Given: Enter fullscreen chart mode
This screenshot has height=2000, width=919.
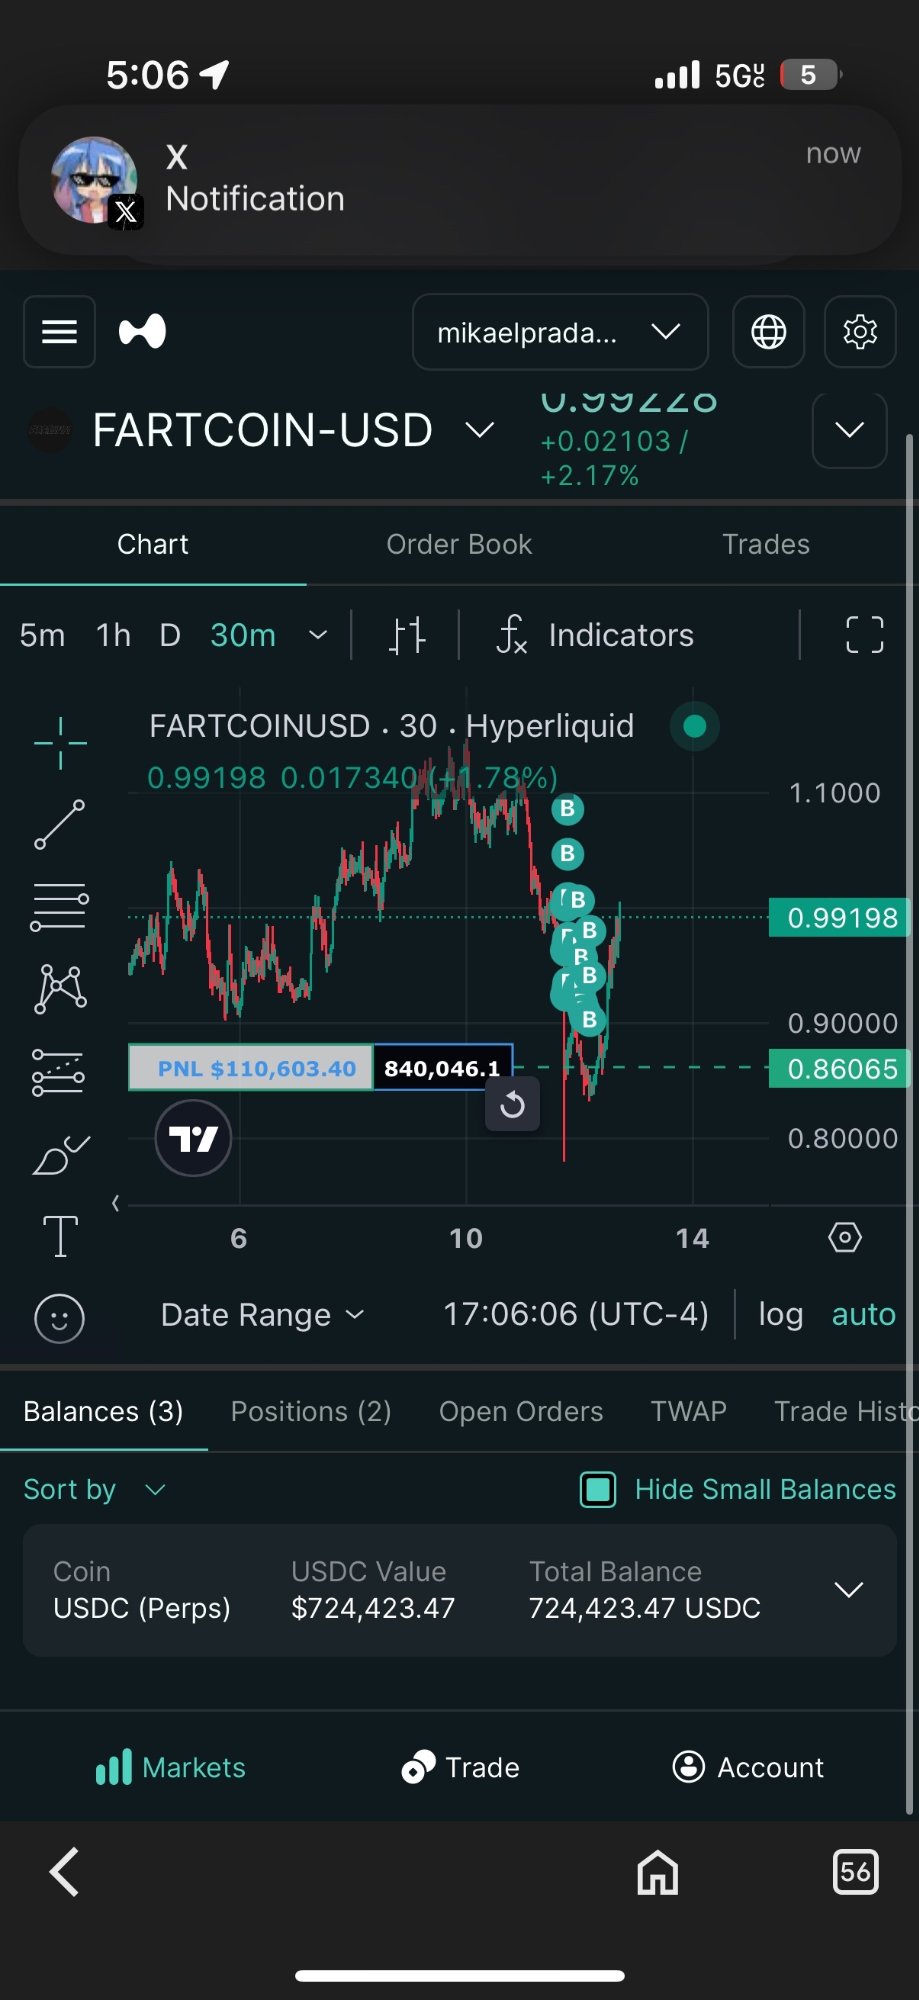Looking at the screenshot, I should [x=864, y=635].
